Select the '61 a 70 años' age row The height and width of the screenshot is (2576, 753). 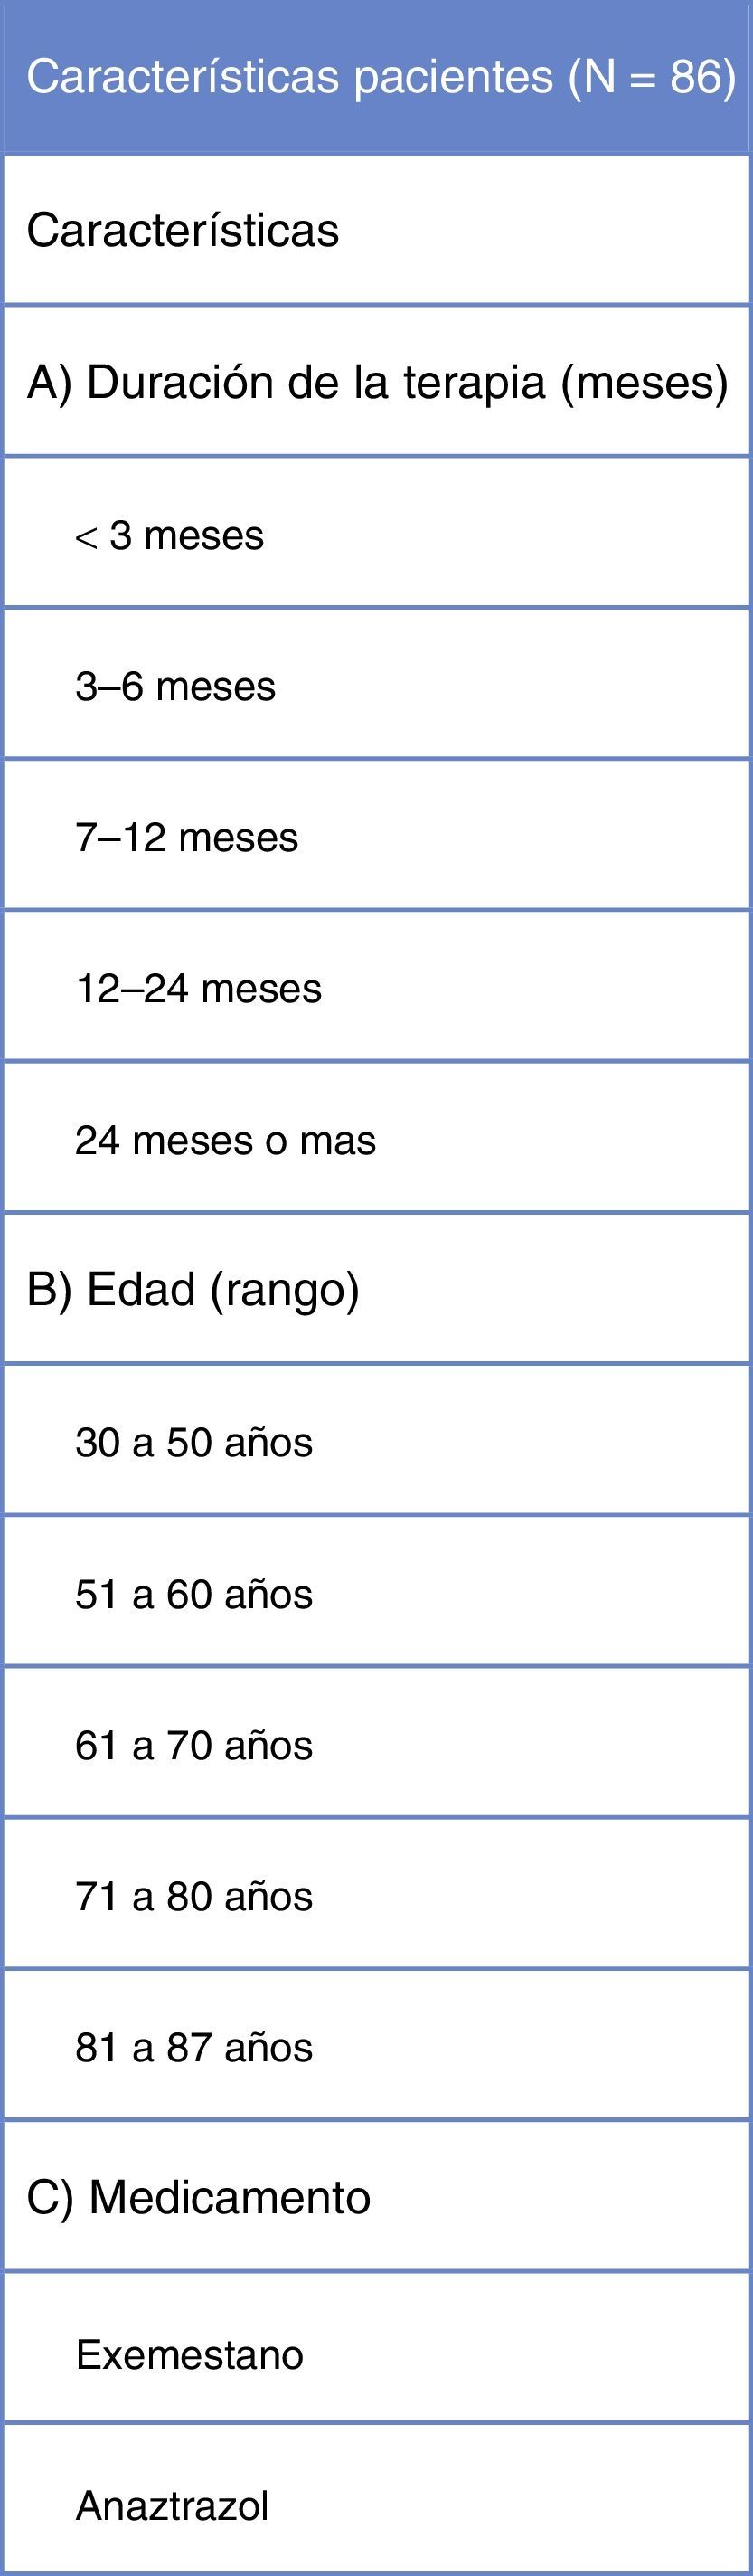pos(193,1745)
